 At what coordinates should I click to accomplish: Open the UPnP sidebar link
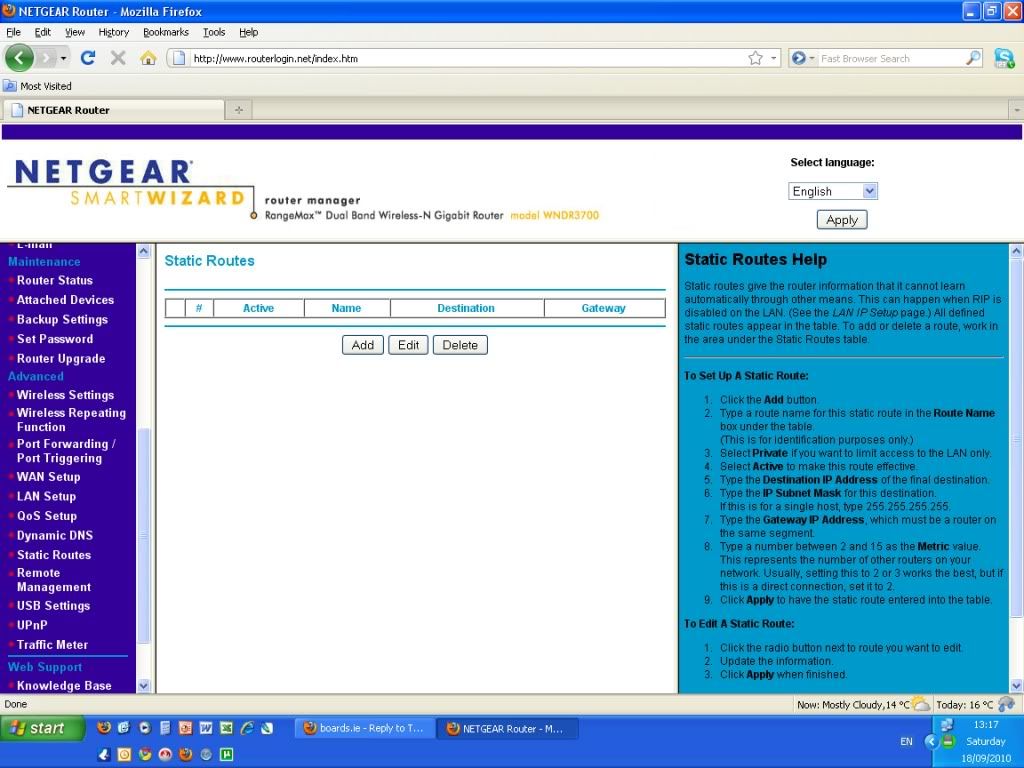coord(32,625)
